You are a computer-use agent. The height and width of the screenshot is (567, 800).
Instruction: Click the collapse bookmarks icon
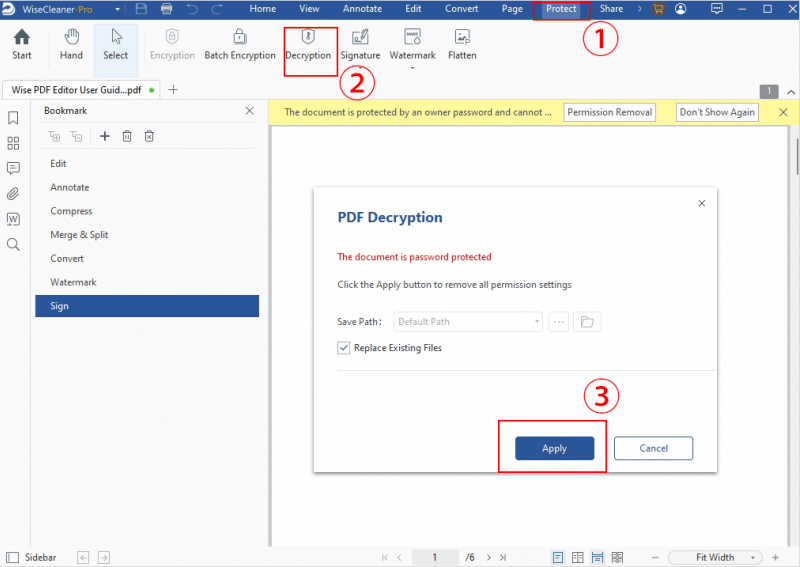tap(77, 136)
